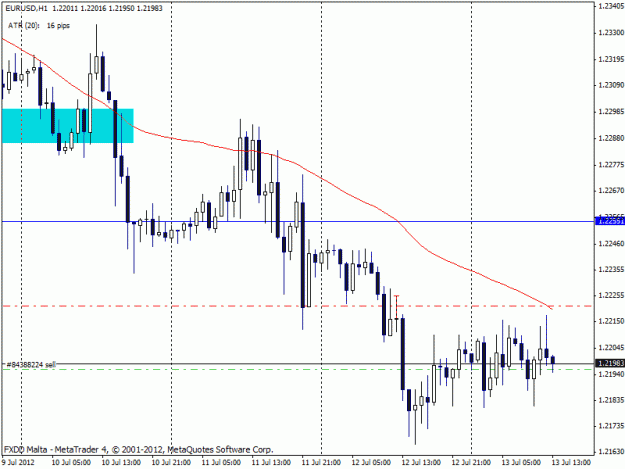
Task: Click the #84388224 sell order label
Action: [31, 364]
